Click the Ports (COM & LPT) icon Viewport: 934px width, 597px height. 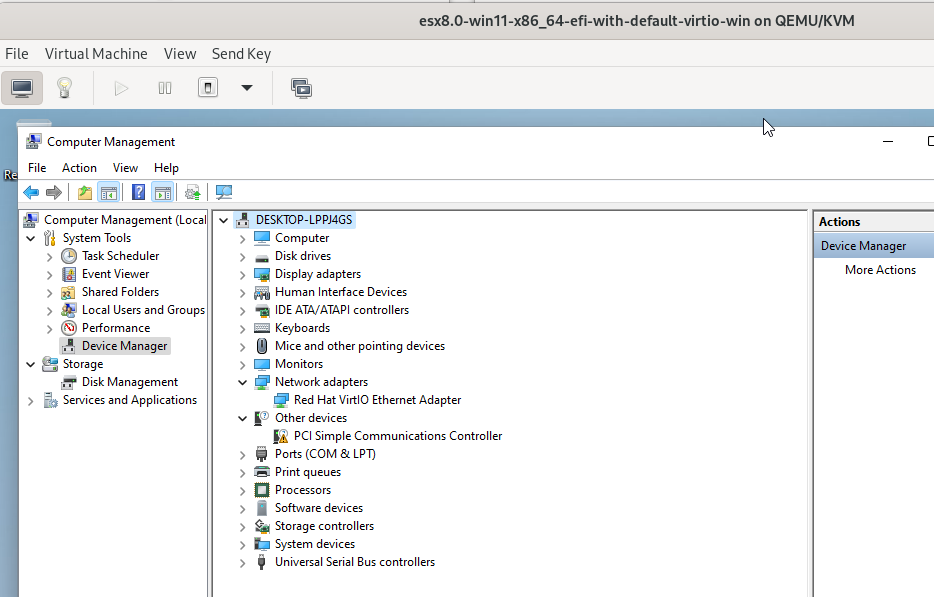(x=261, y=454)
